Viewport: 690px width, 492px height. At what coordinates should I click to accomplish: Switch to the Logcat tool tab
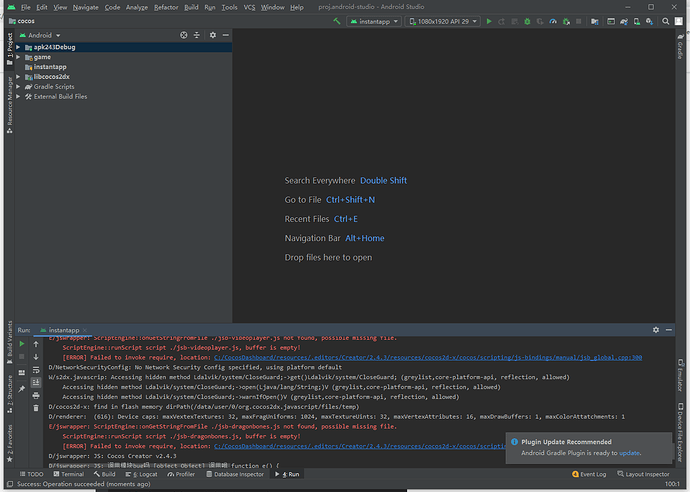[x=144, y=474]
